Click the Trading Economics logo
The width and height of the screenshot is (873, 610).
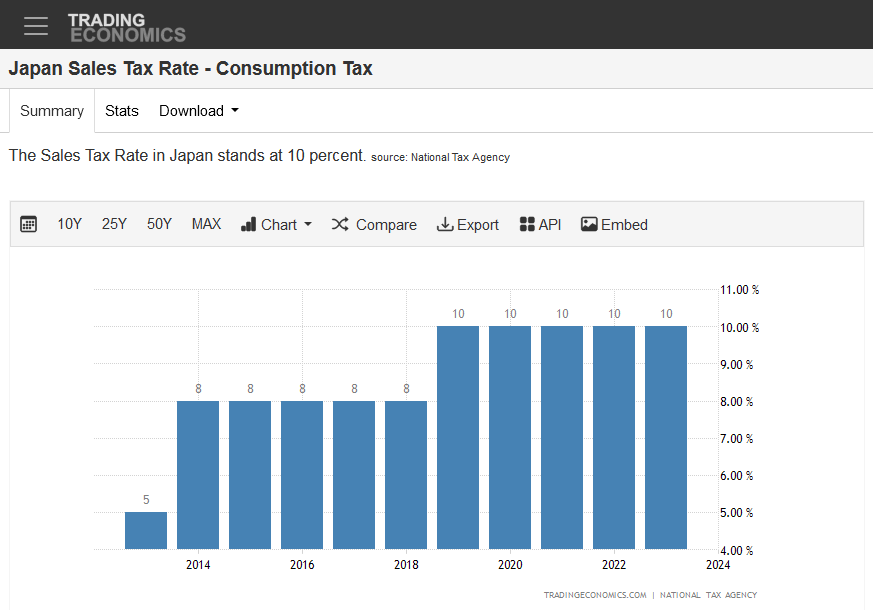point(126,27)
